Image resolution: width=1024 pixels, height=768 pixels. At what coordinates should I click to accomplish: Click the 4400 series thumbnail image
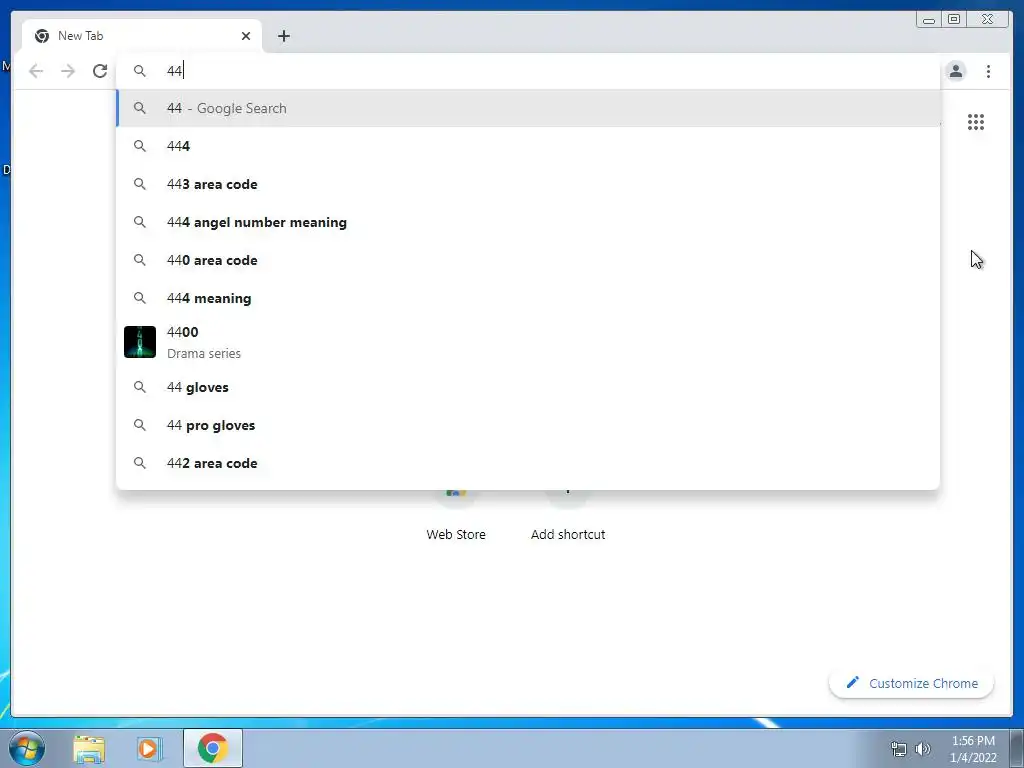(140, 342)
